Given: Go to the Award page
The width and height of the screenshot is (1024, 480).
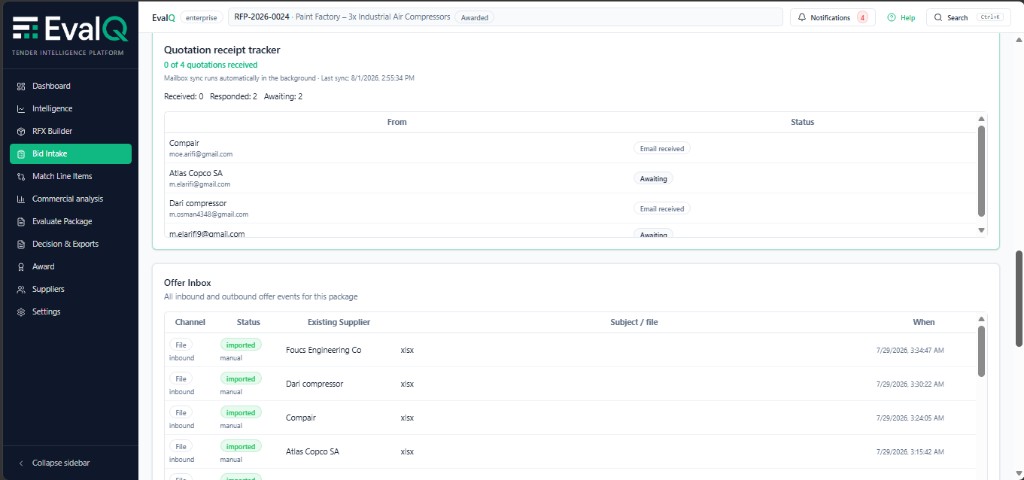Looking at the screenshot, I should click(70, 266).
